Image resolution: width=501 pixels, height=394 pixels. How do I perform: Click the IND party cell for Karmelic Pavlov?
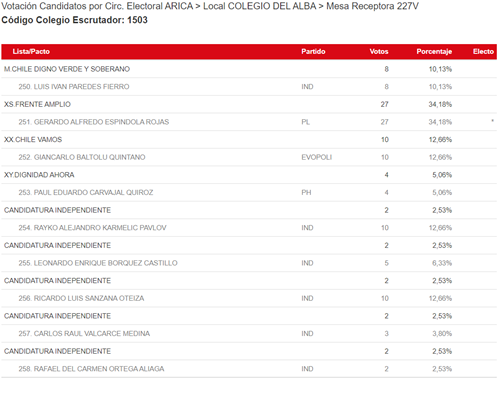click(307, 228)
